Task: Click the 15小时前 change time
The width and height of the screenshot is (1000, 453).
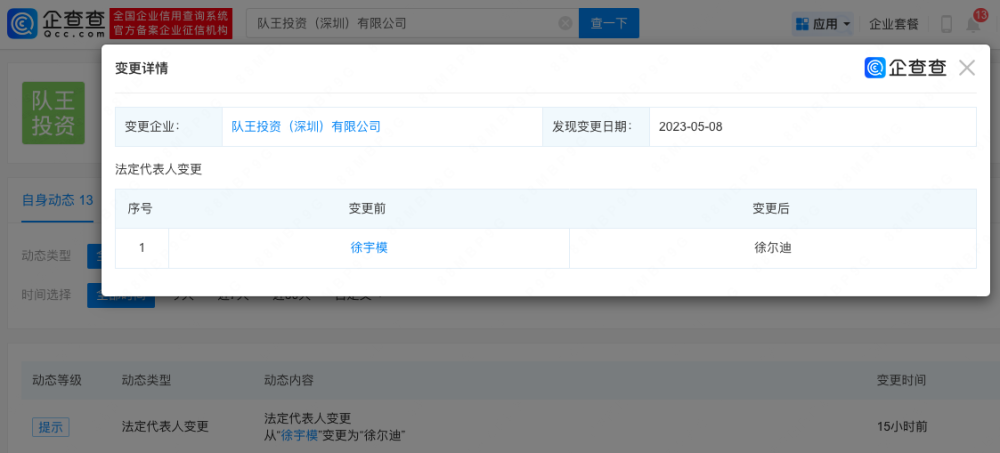Action: click(902, 427)
